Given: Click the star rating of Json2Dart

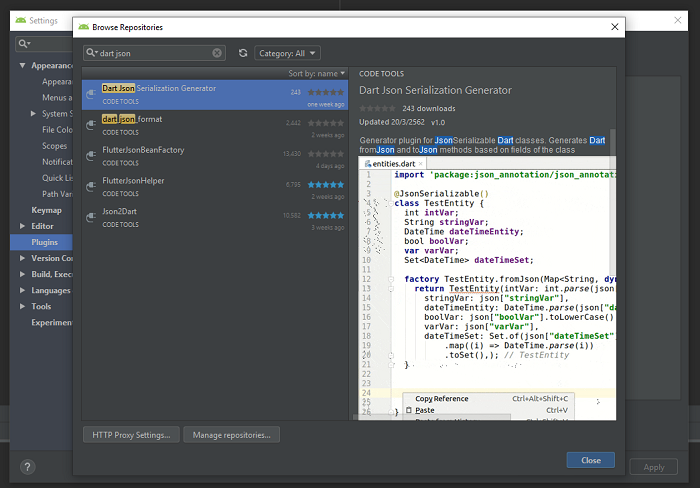Looking at the screenshot, I should pyautogui.click(x=326, y=215).
